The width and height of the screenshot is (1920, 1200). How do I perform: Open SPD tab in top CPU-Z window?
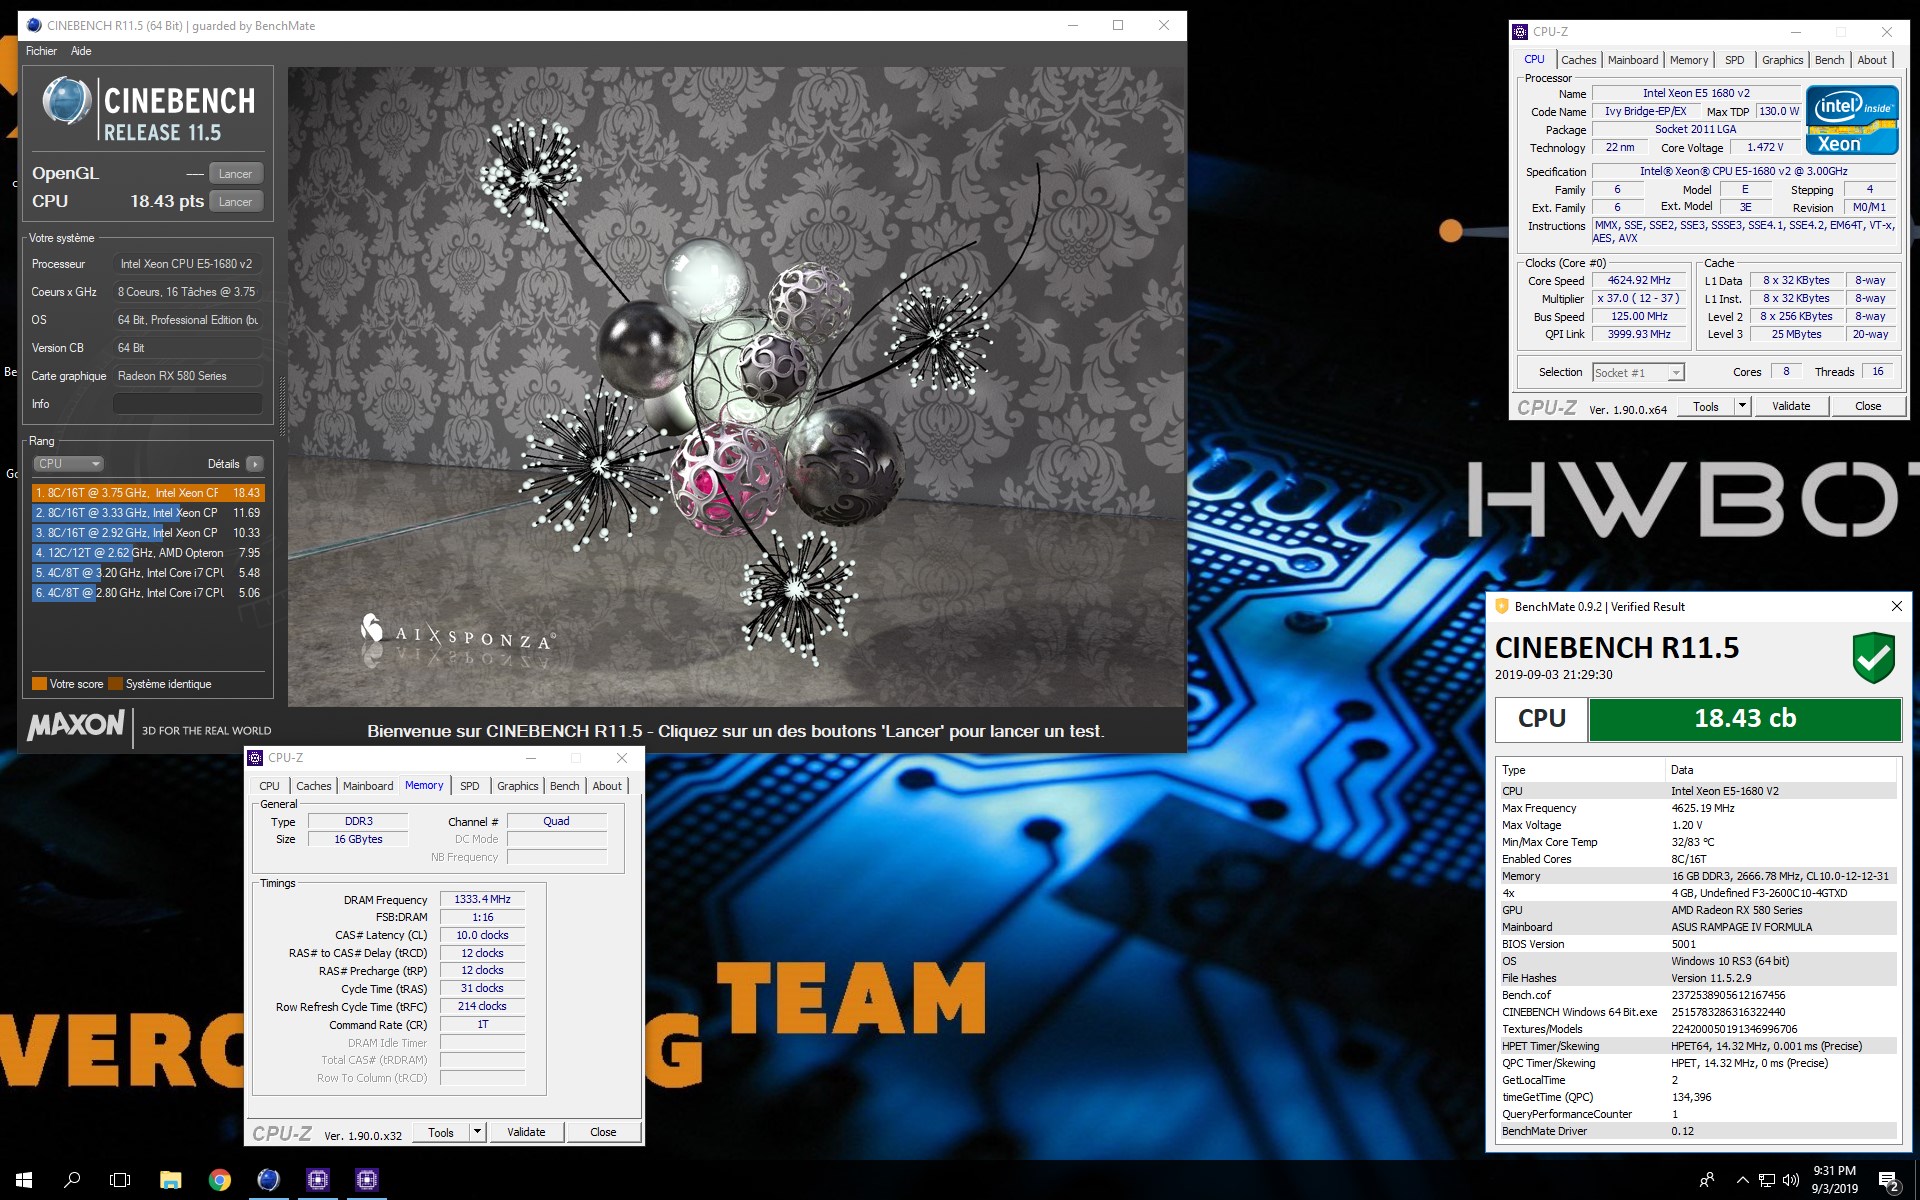coord(1735,60)
